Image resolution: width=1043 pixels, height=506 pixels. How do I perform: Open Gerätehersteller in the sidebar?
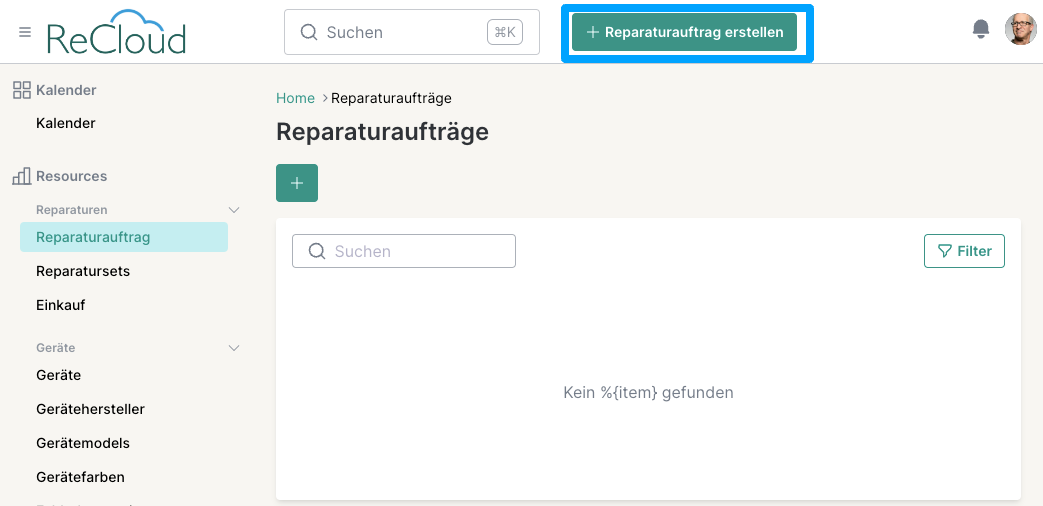point(90,409)
